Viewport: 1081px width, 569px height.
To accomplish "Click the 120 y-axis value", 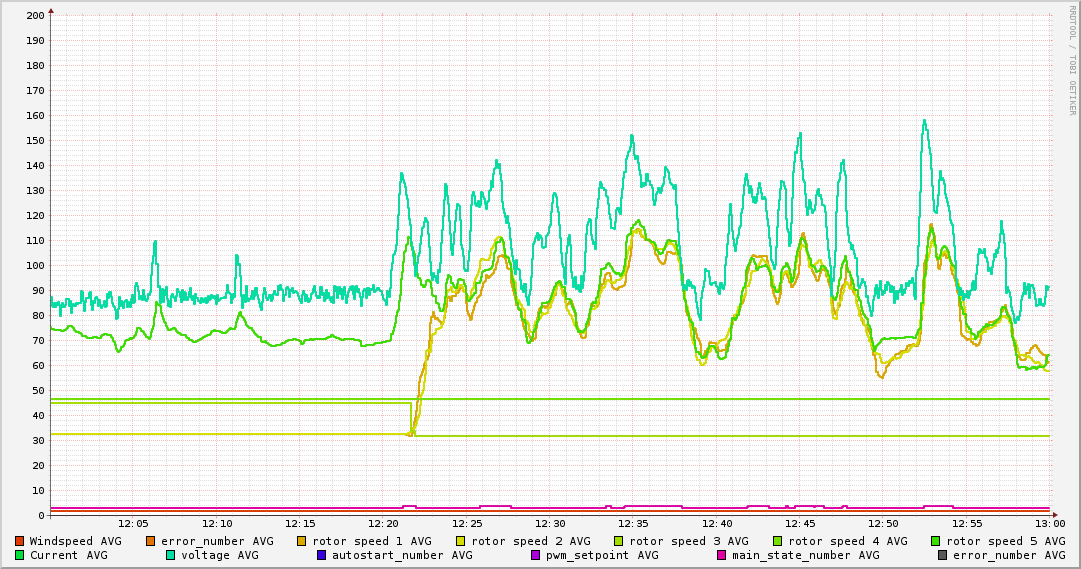I will 36,216.
